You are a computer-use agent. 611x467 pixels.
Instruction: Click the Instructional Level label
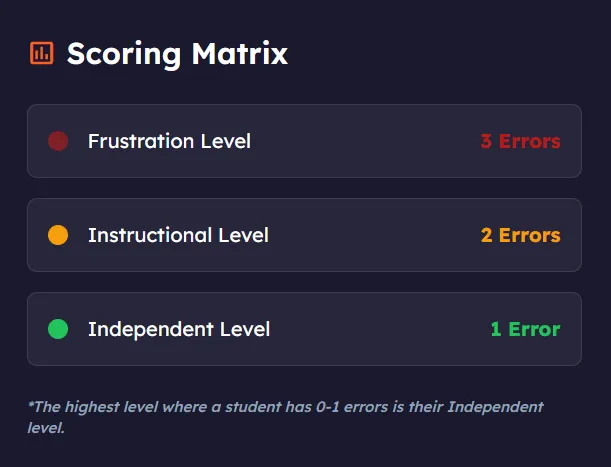pyautogui.click(x=178, y=235)
